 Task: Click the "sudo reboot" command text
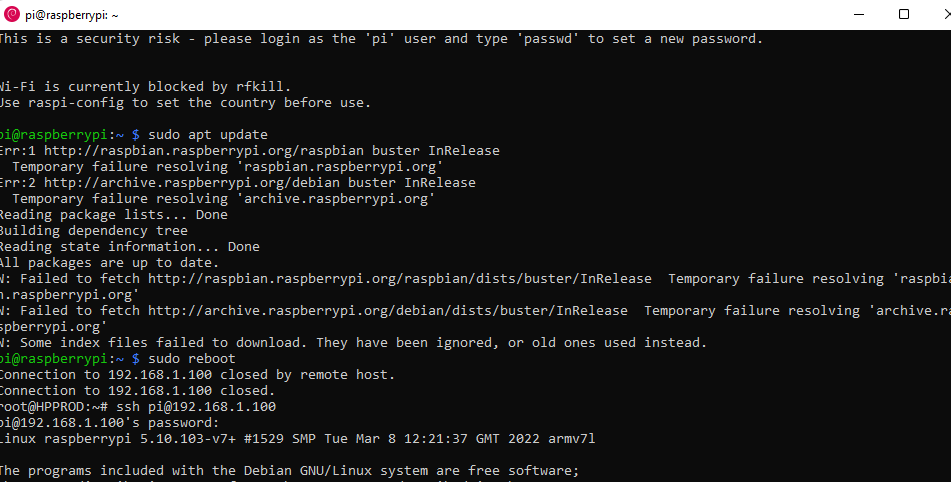(191, 358)
